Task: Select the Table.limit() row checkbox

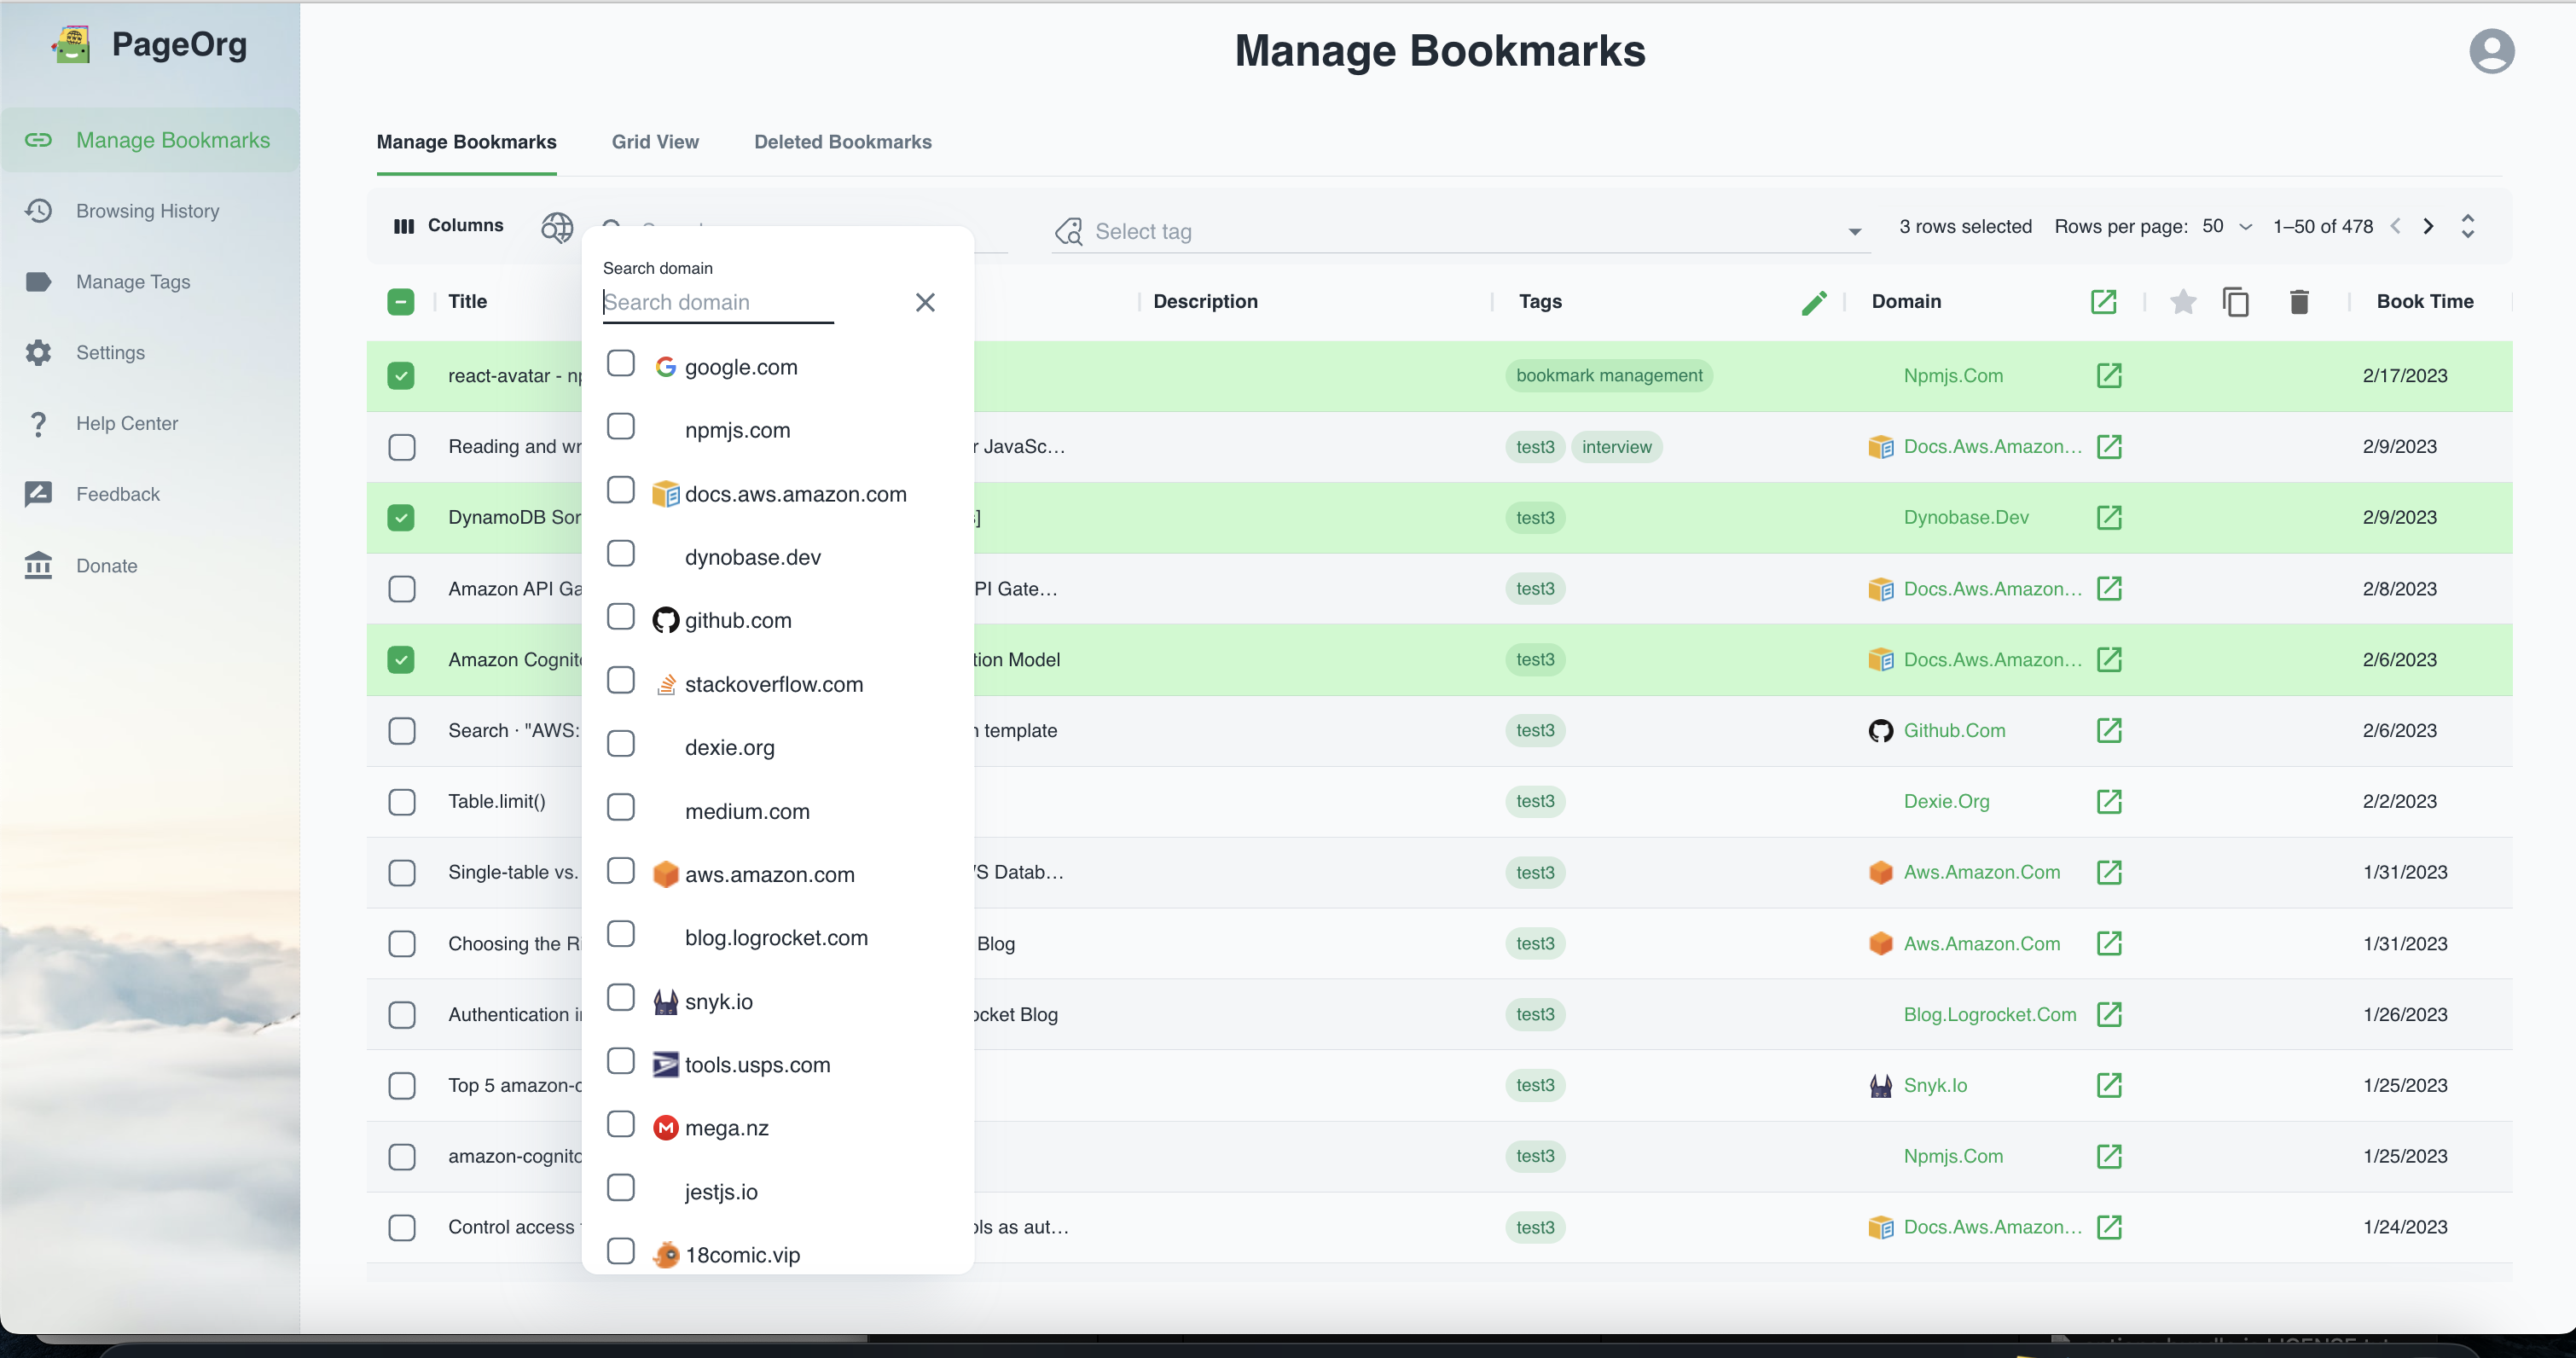Action: (x=401, y=802)
